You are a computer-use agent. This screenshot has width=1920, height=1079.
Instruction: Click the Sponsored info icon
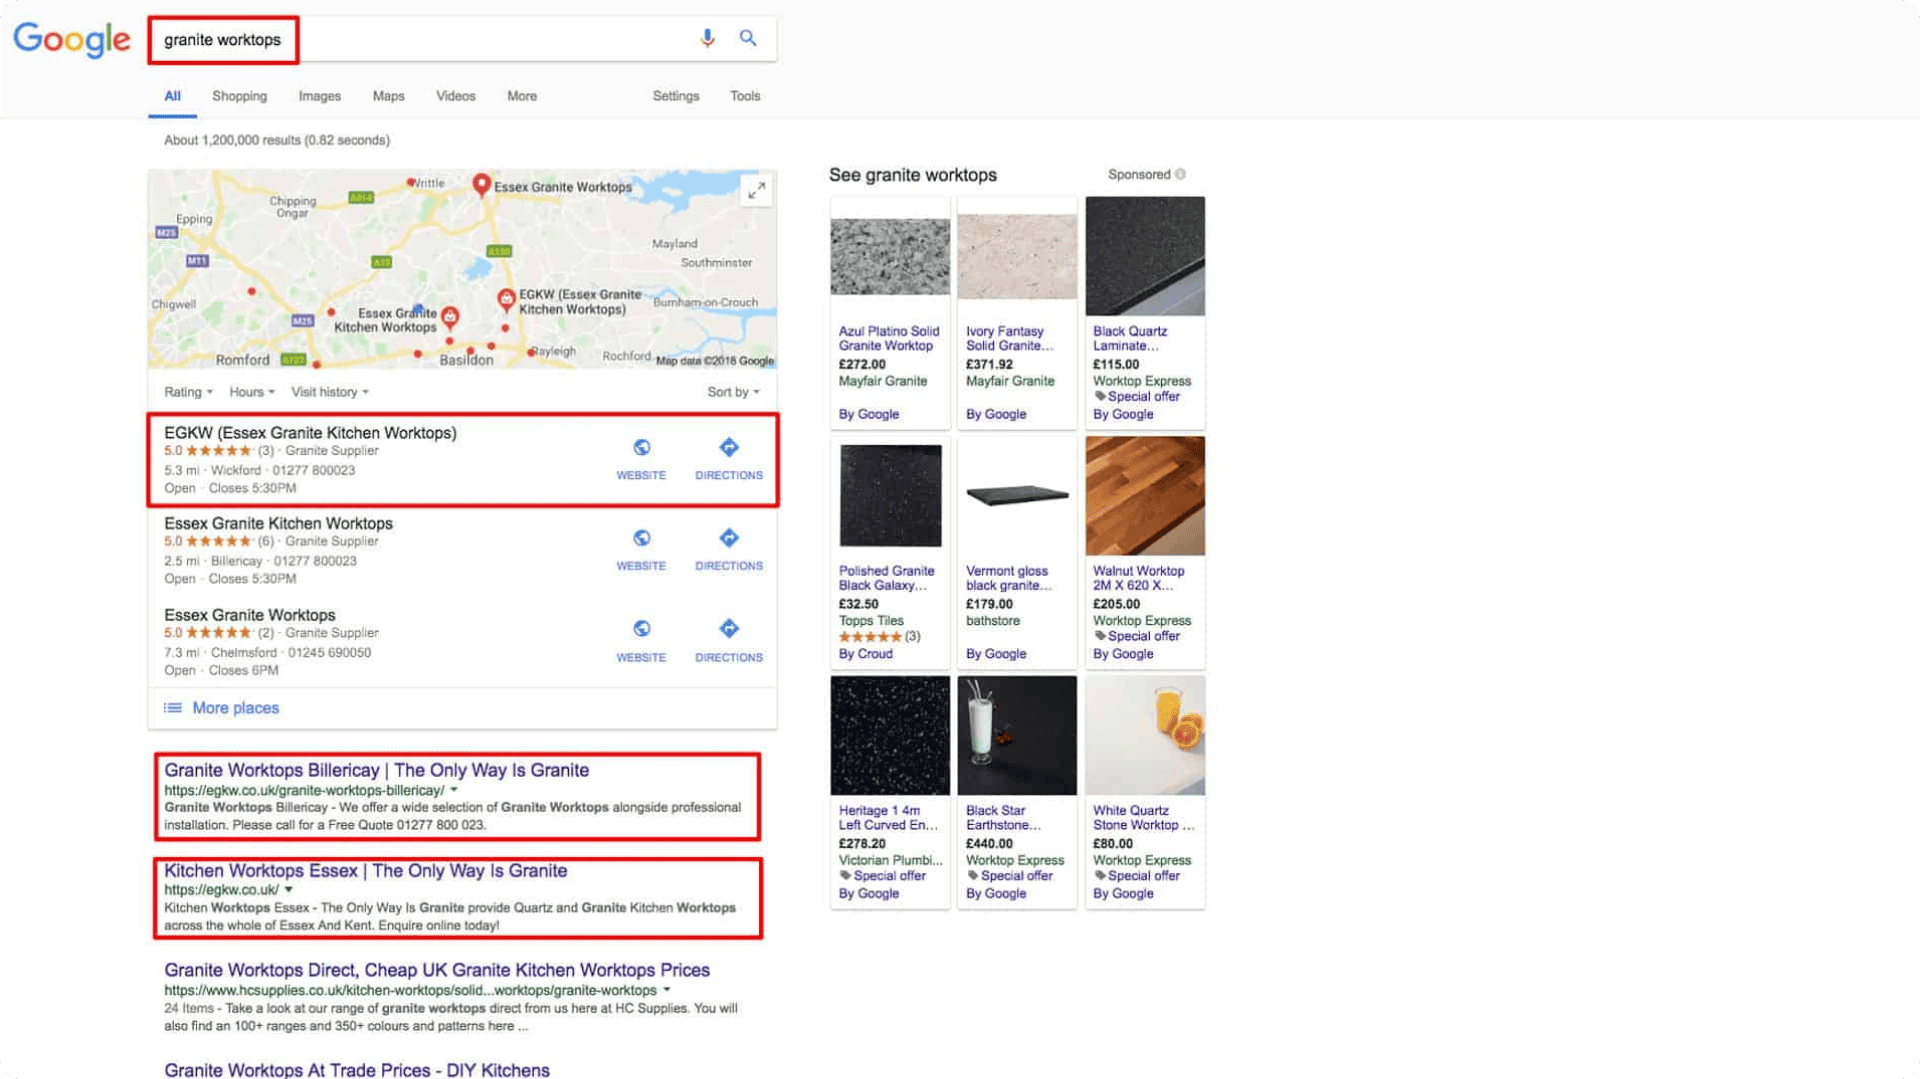[x=1180, y=174]
